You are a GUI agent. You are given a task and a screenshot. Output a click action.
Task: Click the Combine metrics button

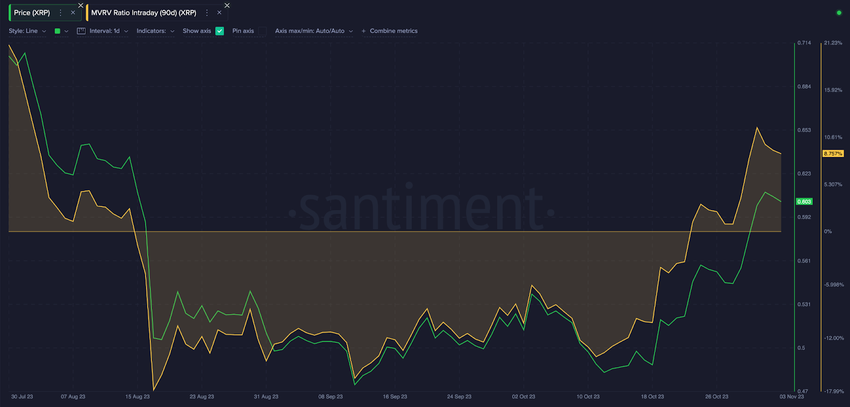point(393,31)
